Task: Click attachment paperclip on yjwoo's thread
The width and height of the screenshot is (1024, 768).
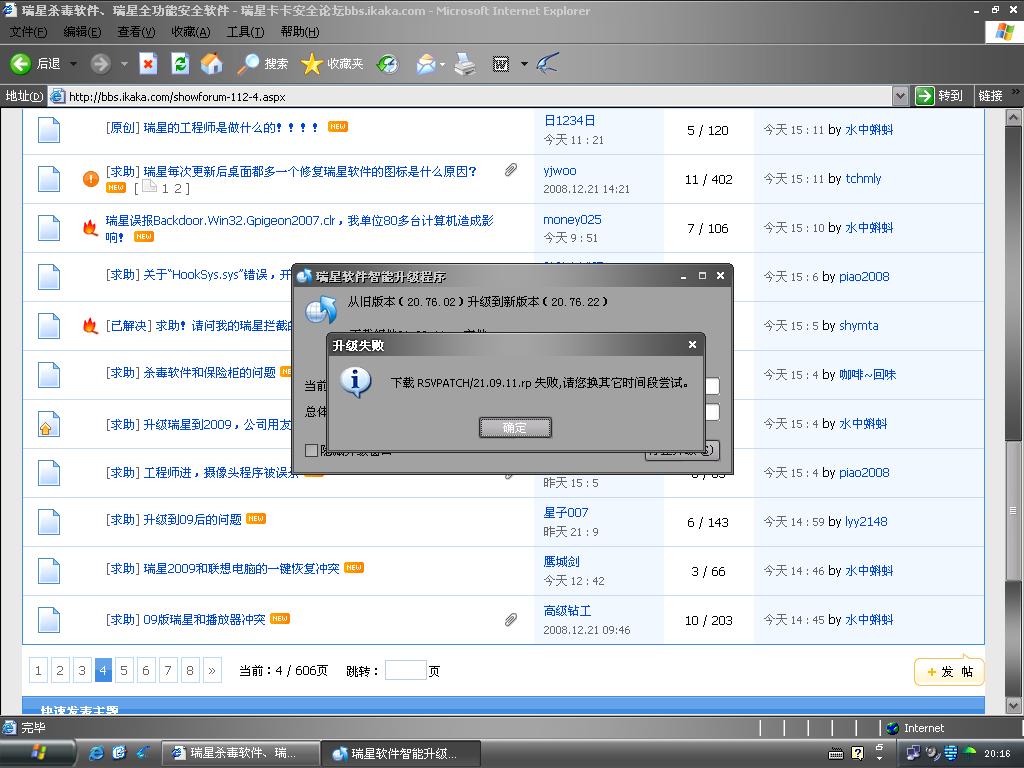Action: pyautogui.click(x=511, y=170)
